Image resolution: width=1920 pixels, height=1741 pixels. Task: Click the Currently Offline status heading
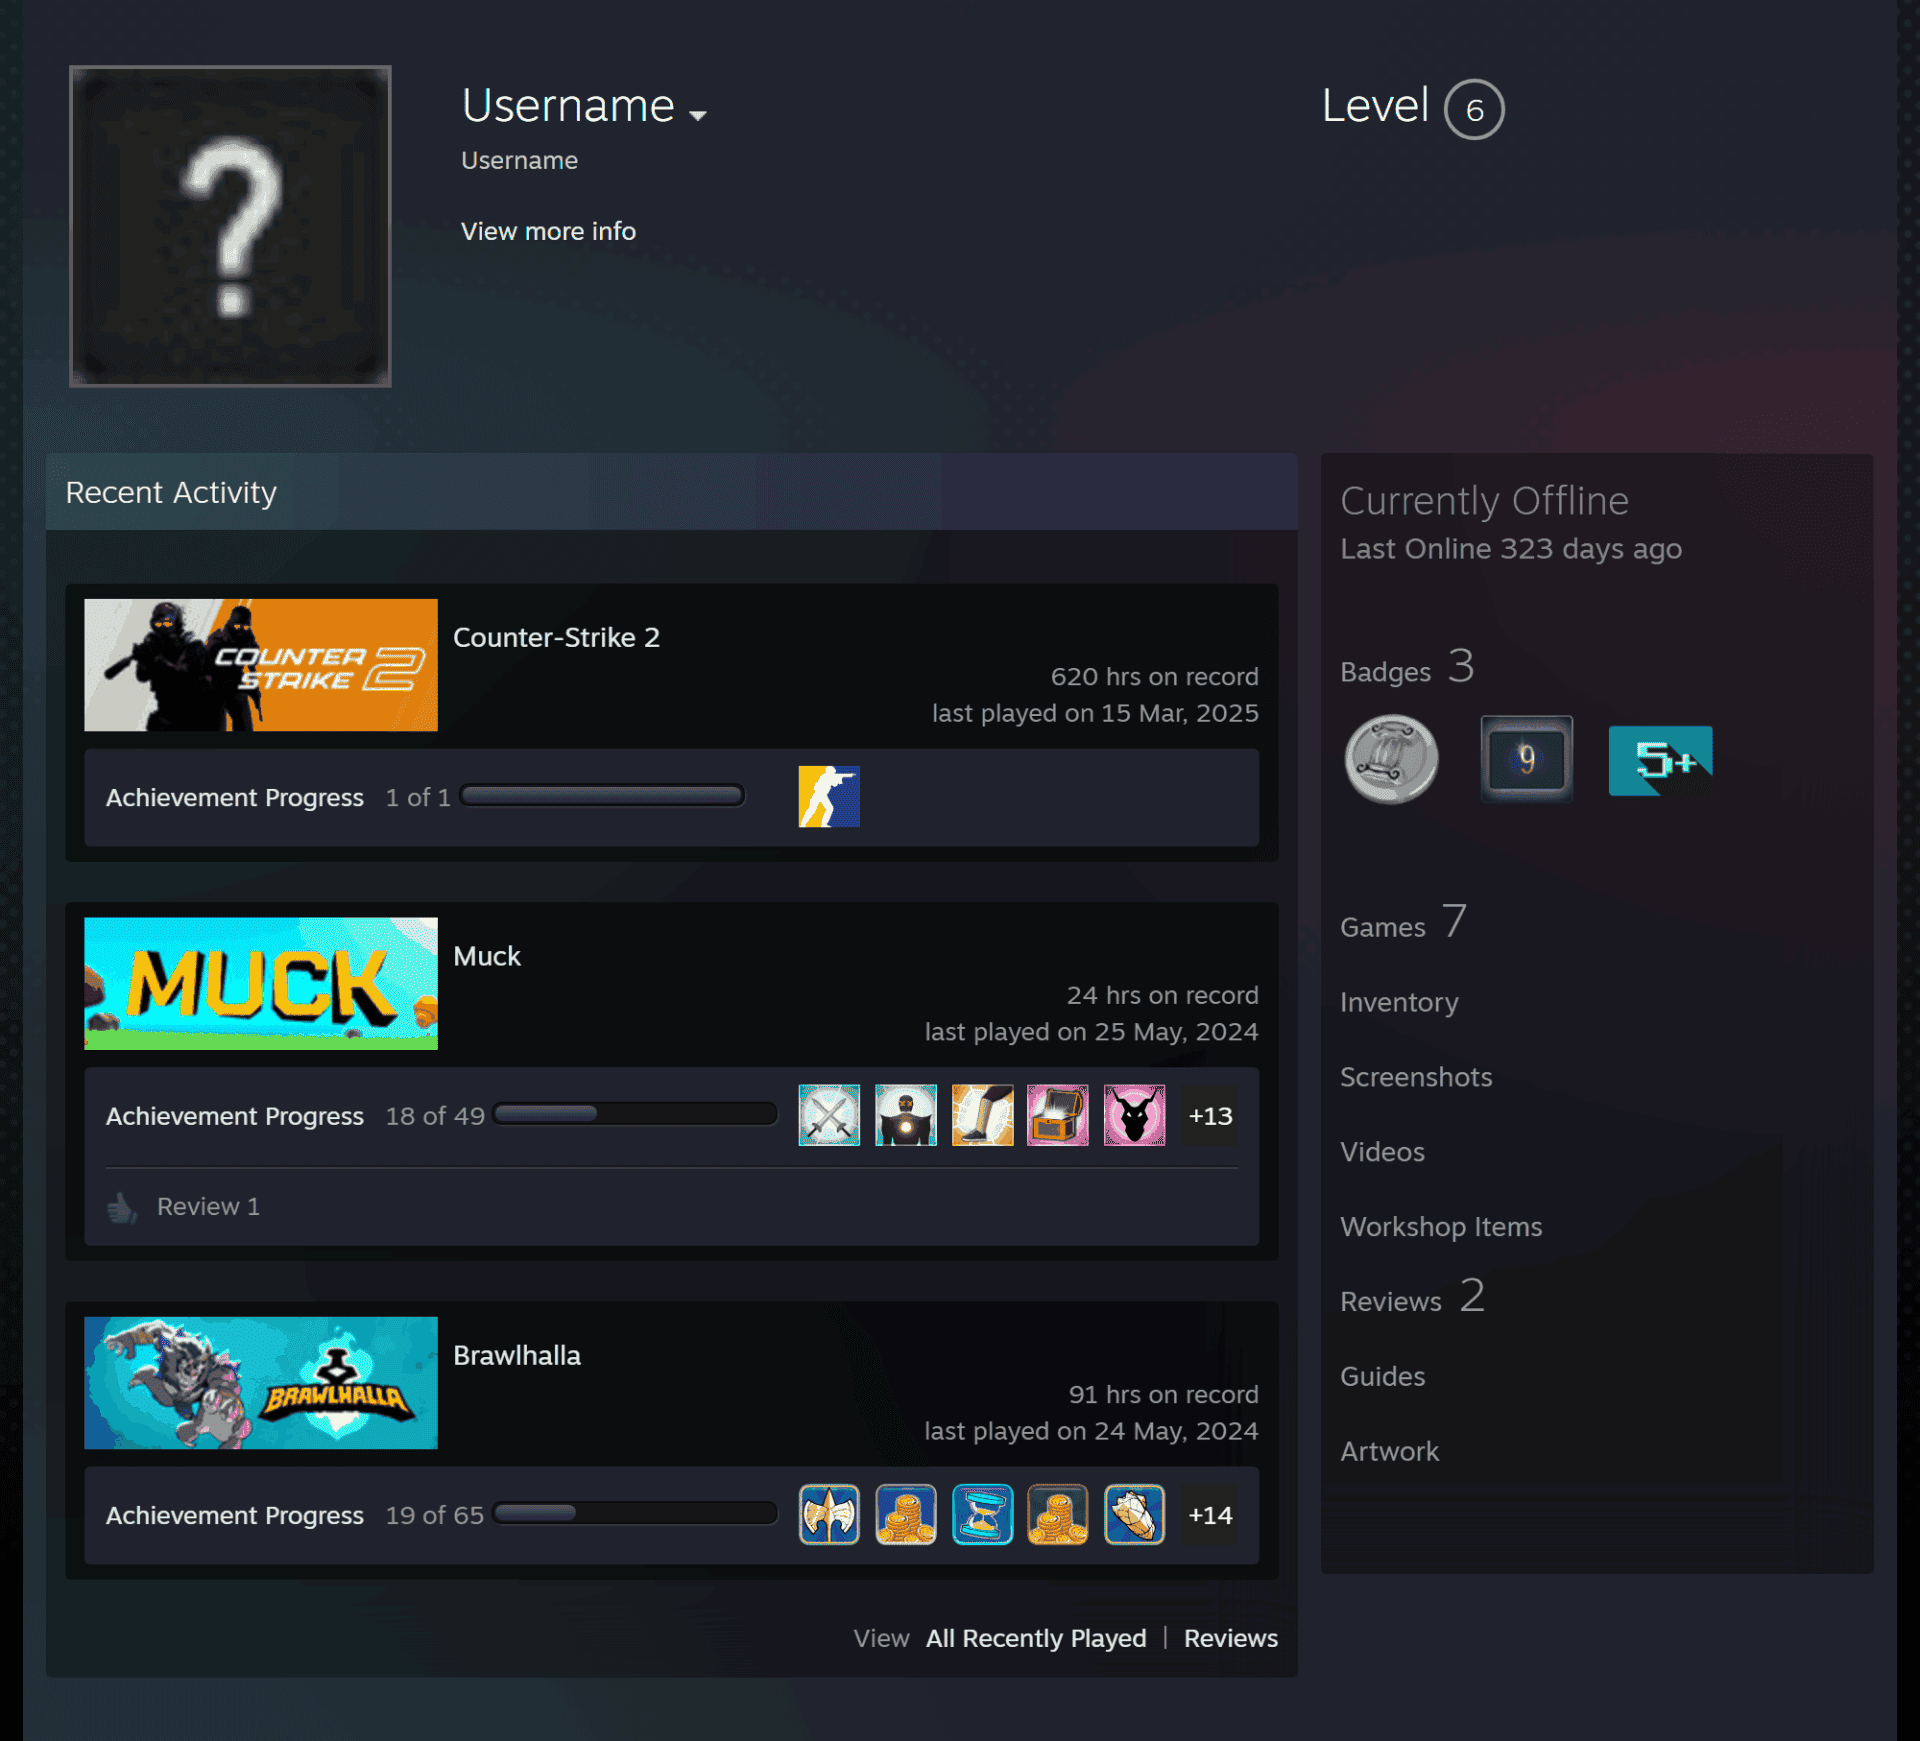click(x=1484, y=501)
